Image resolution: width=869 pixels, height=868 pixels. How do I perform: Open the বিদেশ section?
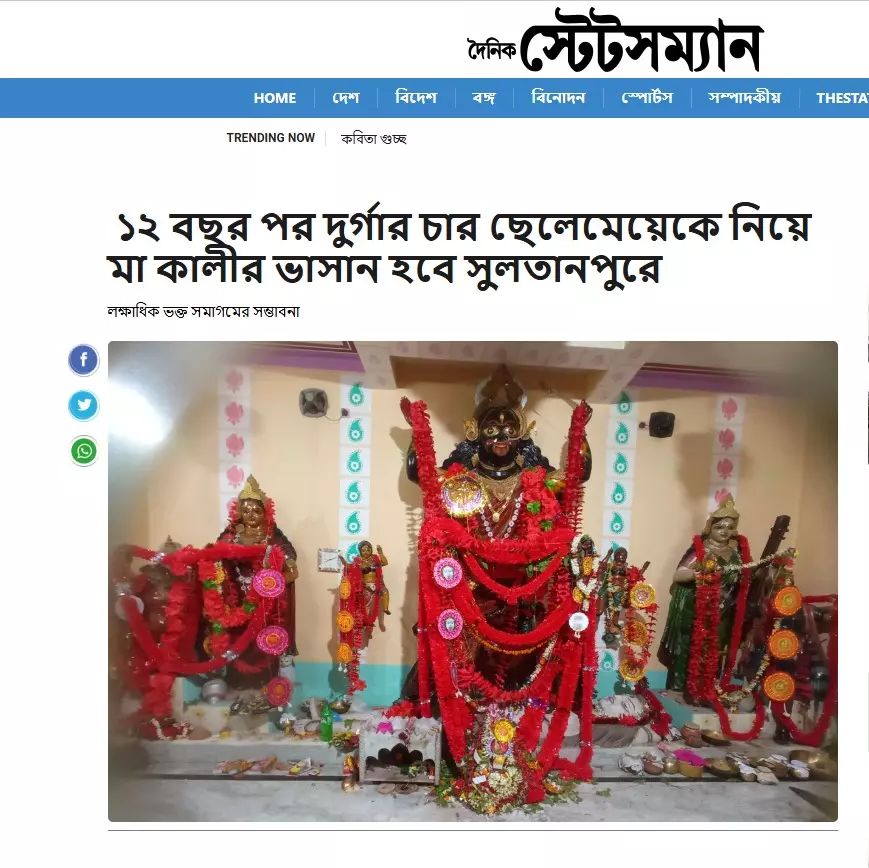coord(416,98)
